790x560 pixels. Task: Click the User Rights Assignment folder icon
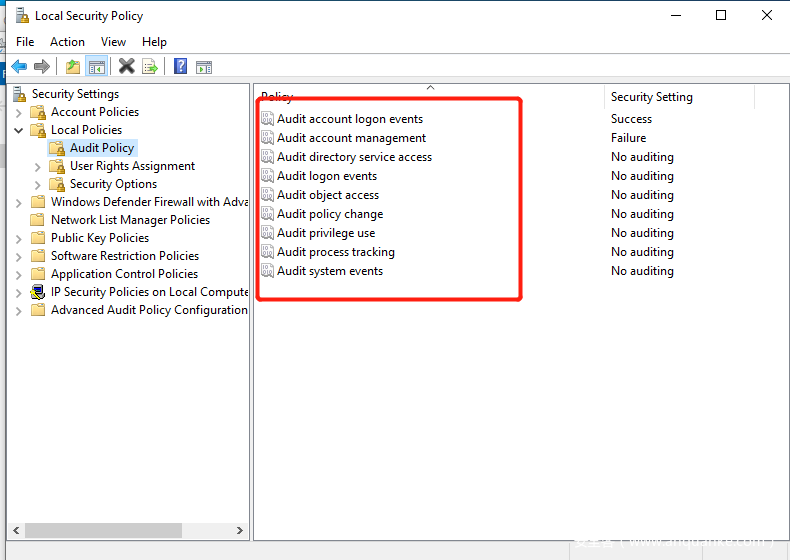point(57,166)
